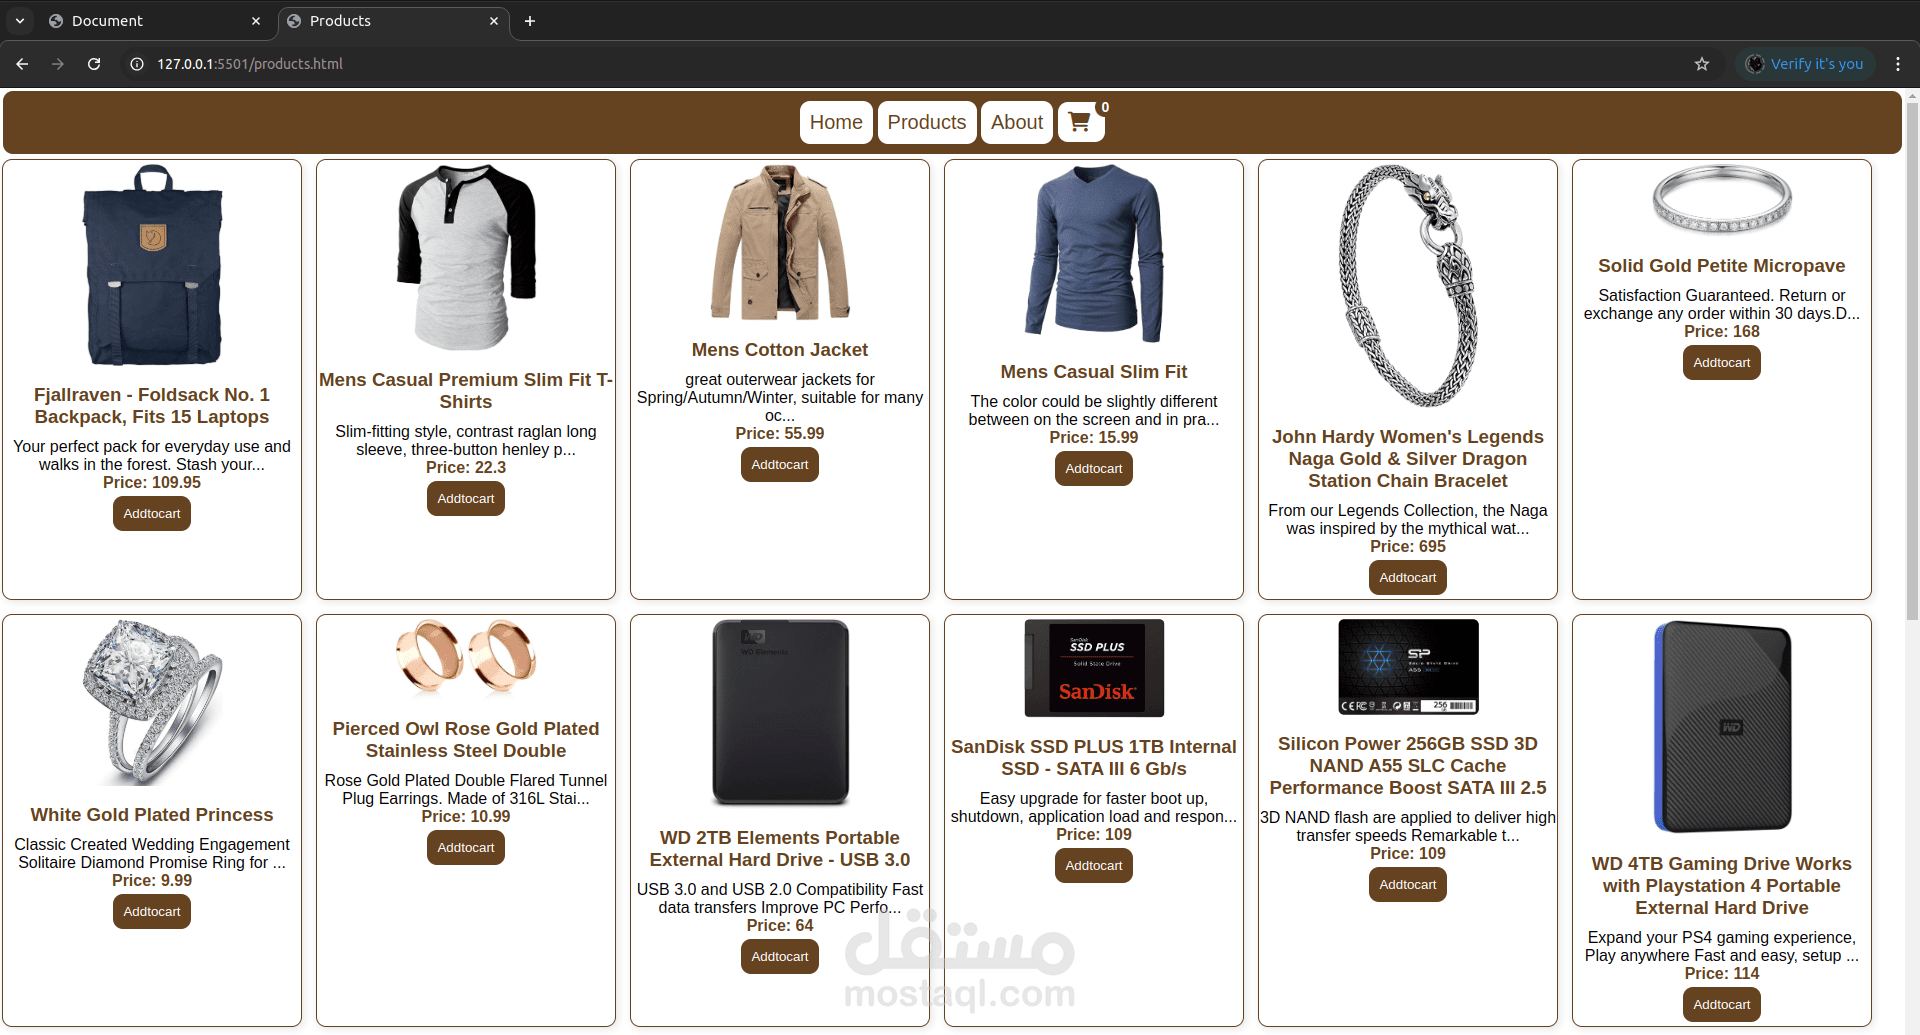Click 'Price: 109.95' on the backpack card
Image resolution: width=1920 pixels, height=1035 pixels.
click(x=152, y=483)
